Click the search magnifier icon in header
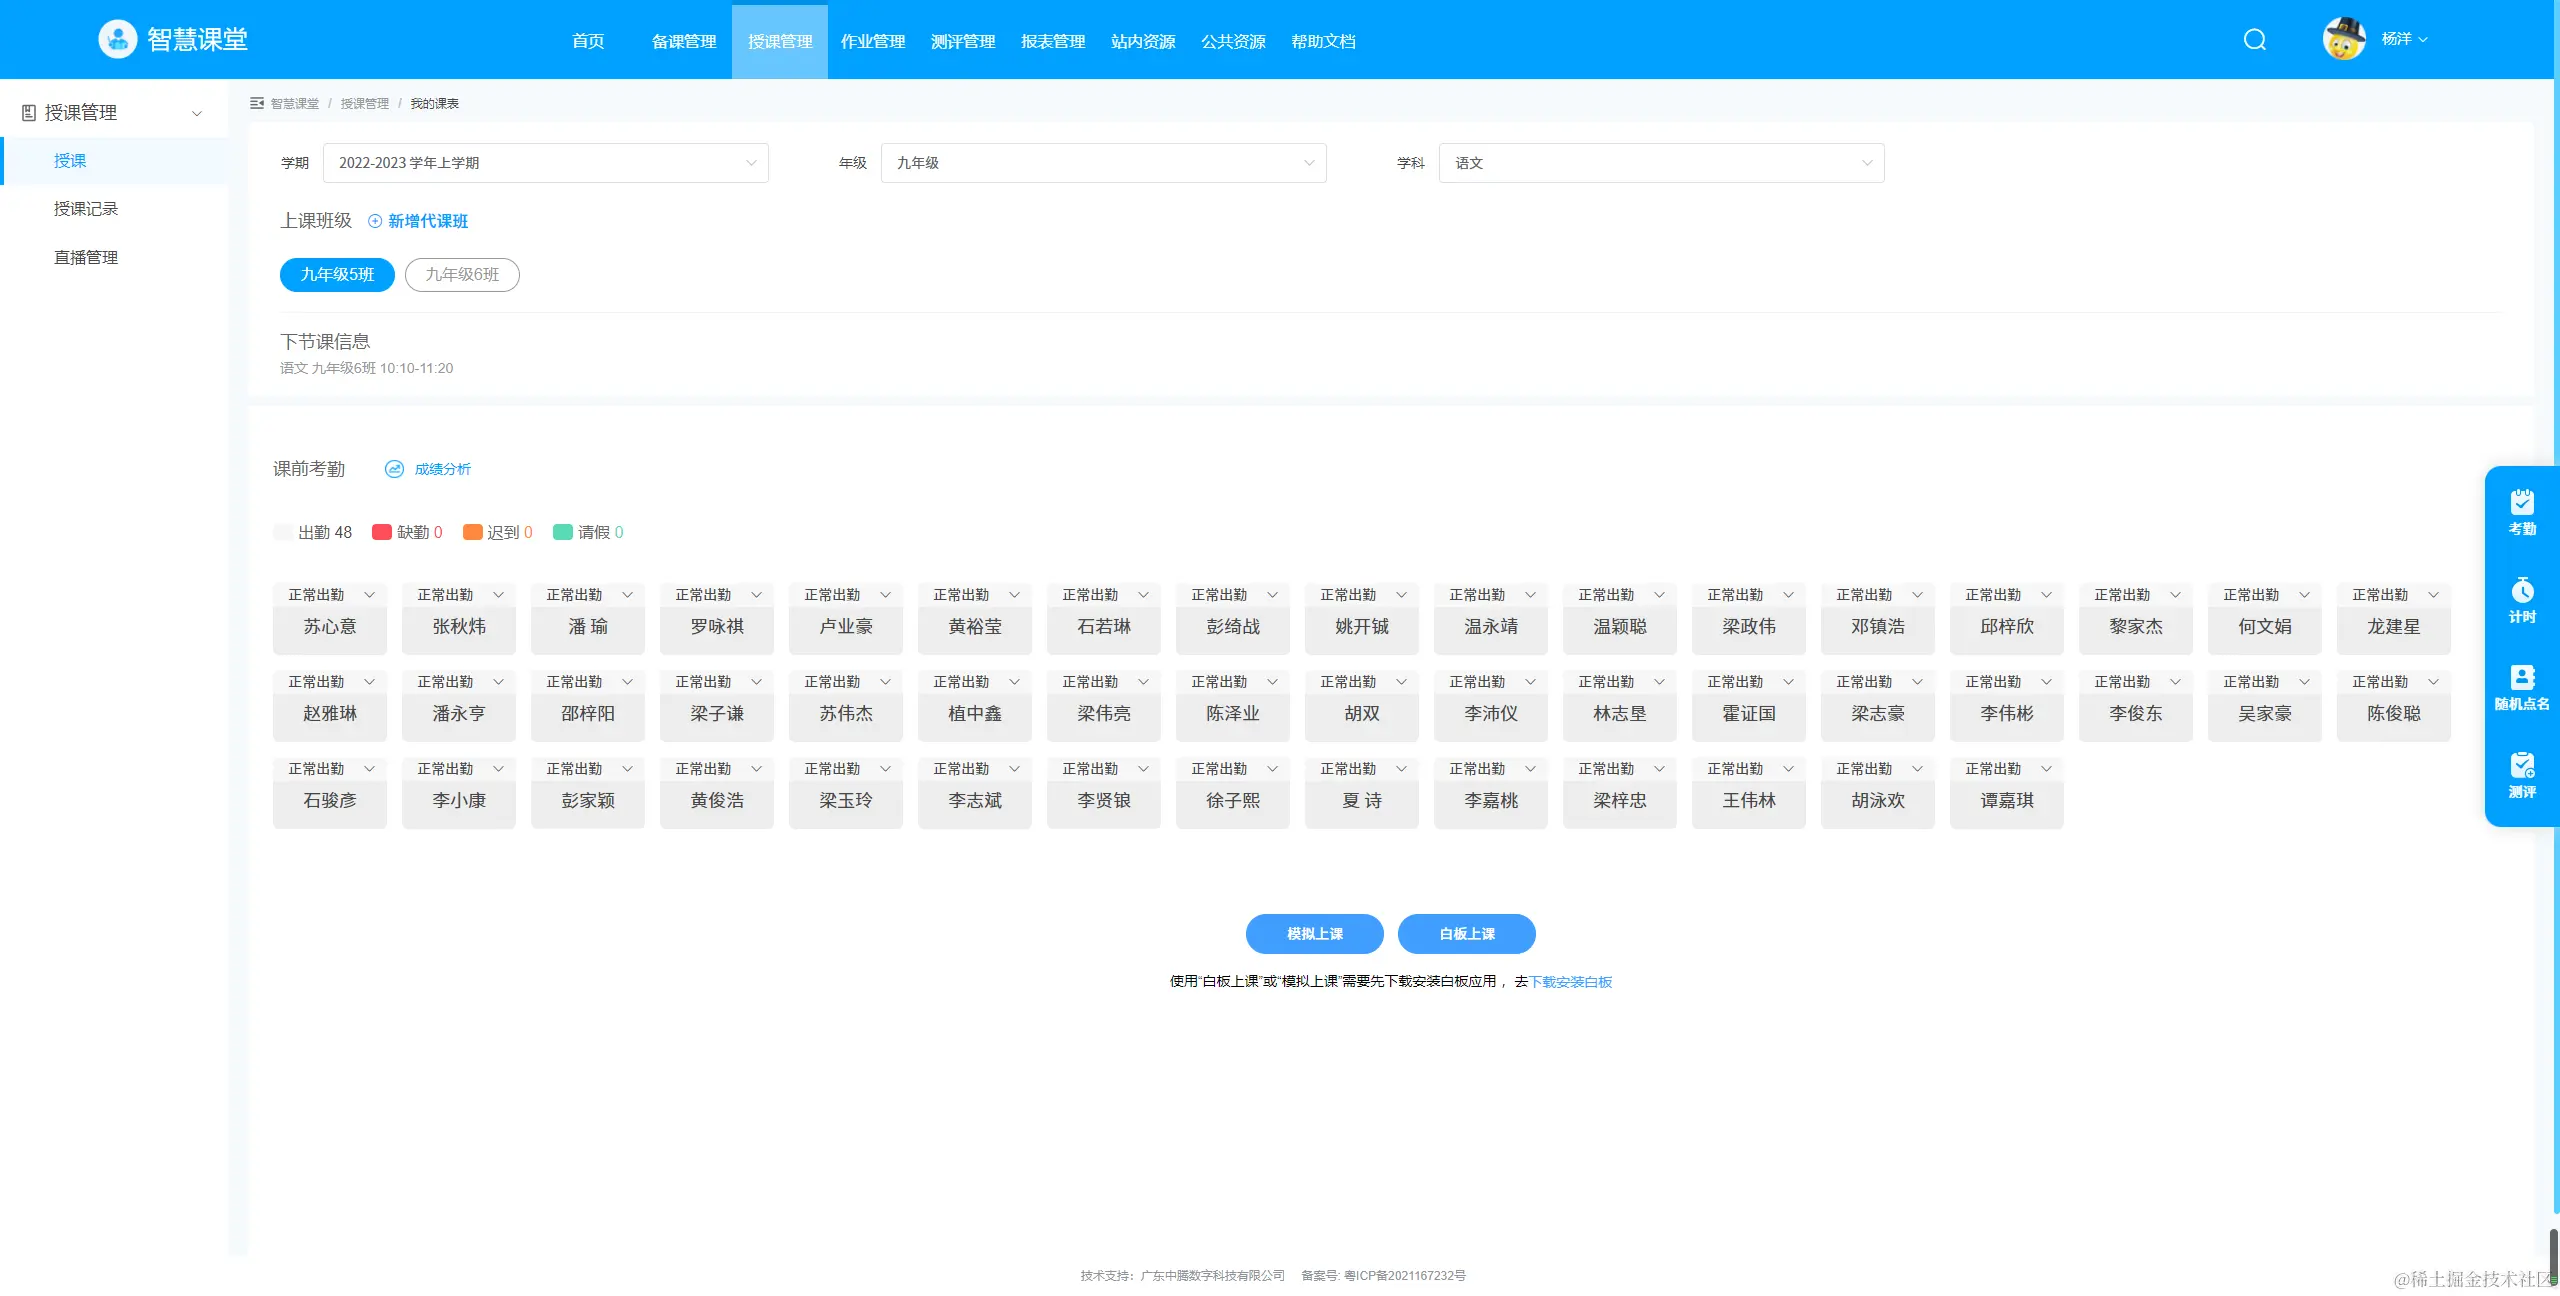2560x1296 pixels. click(x=2254, y=40)
